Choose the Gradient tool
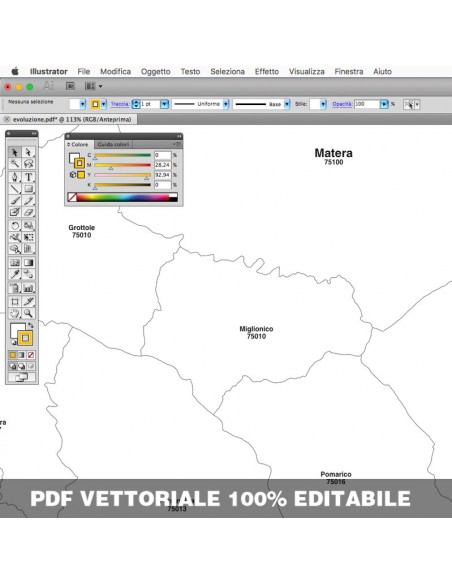This screenshot has width=452, height=584. click(x=28, y=263)
